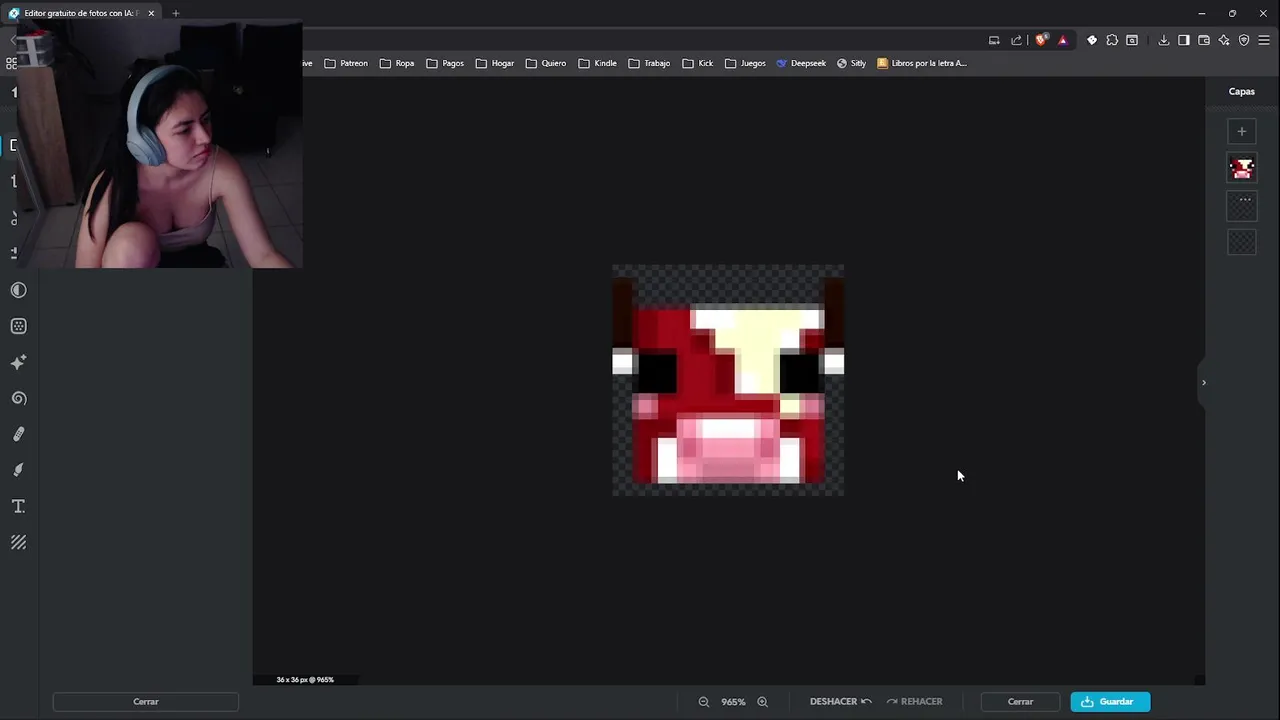
Task: Select the paintbrush draw tool
Action: [18, 470]
